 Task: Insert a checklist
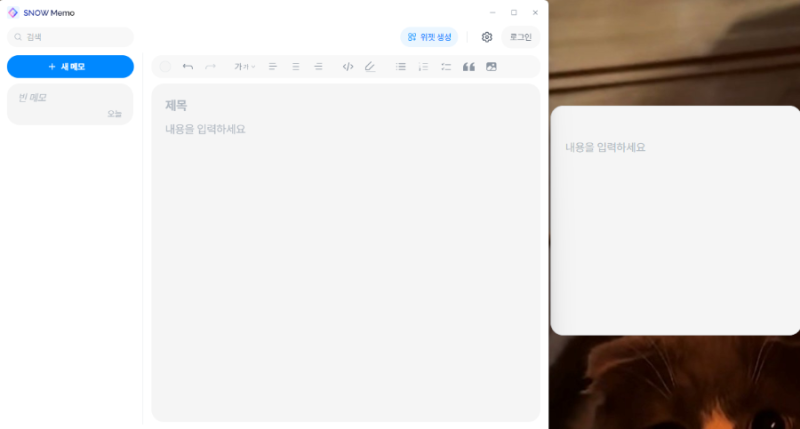click(x=446, y=67)
